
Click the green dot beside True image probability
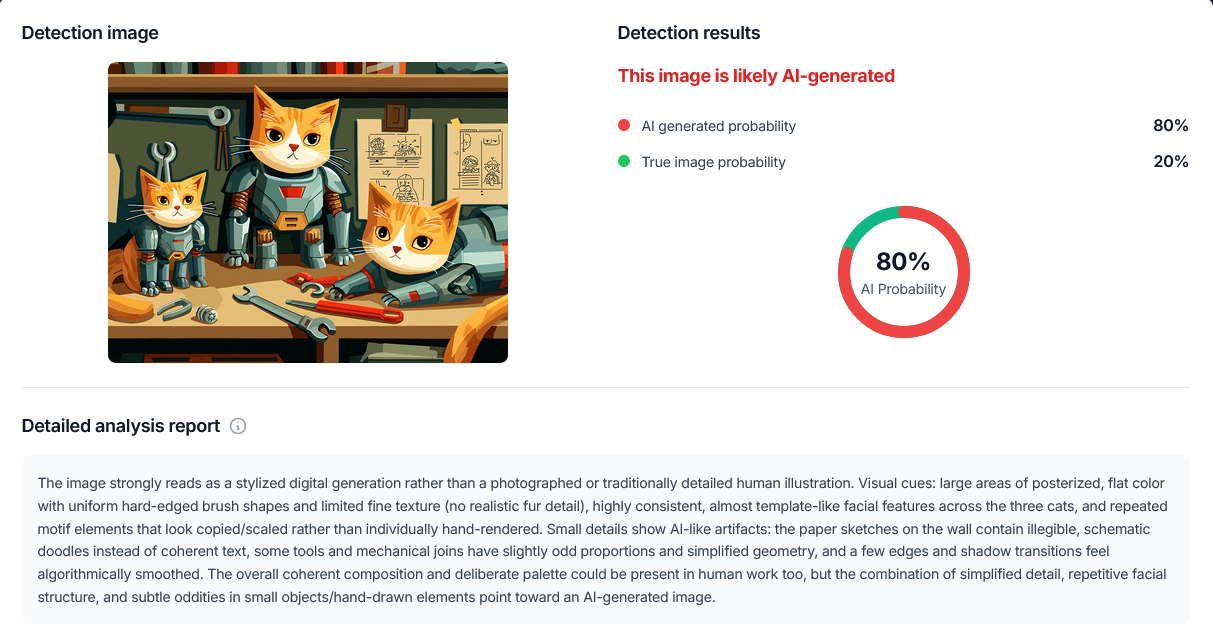624,162
